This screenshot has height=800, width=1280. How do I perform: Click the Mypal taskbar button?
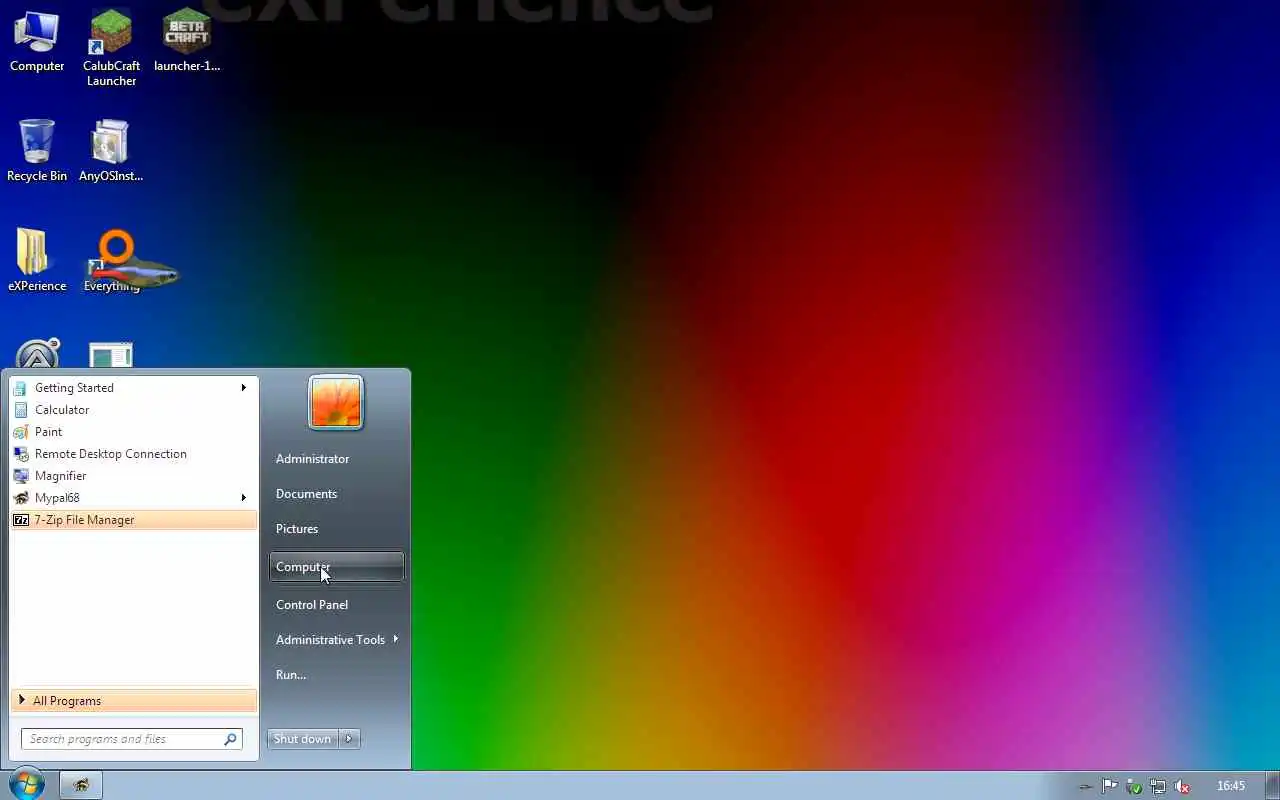point(81,786)
